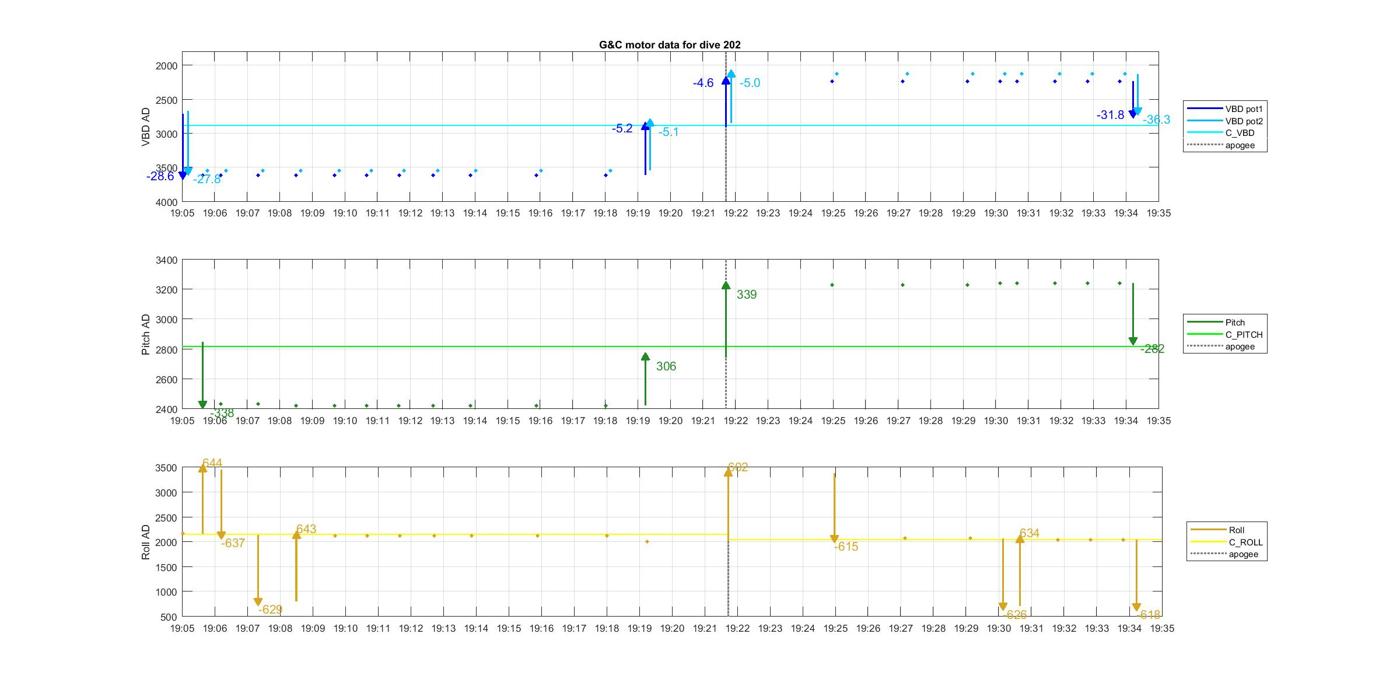Viewport: 1400px width, 693px height.
Task: Click the "2000" tick on VBD AD axis
Action: [x=166, y=66]
